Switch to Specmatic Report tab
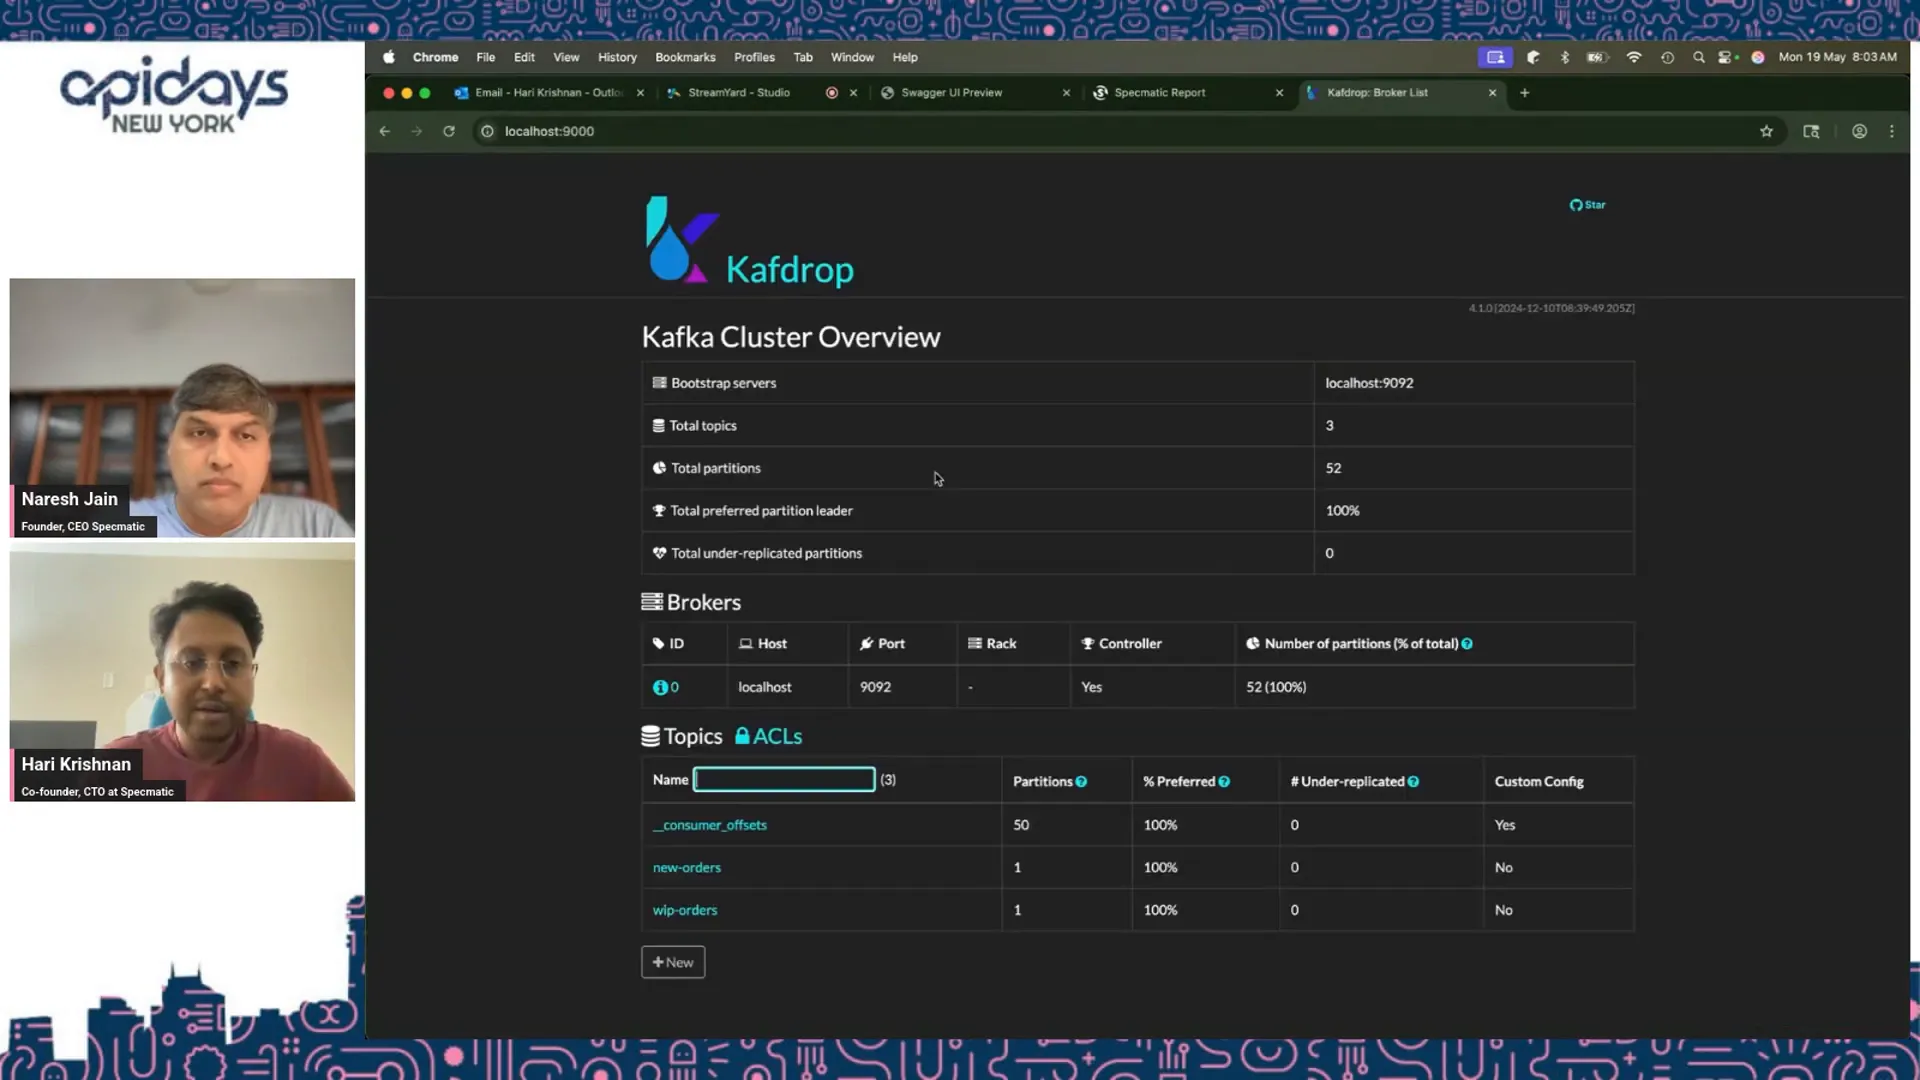This screenshot has height=1080, width=1920. 1160,92
